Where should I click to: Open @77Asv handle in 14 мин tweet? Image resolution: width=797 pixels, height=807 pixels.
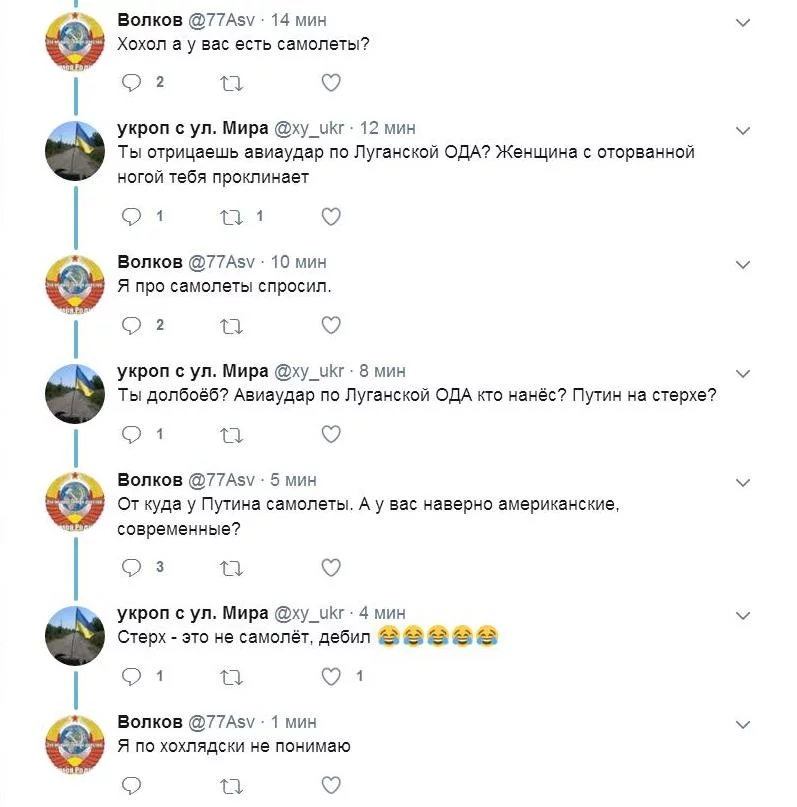click(222, 20)
